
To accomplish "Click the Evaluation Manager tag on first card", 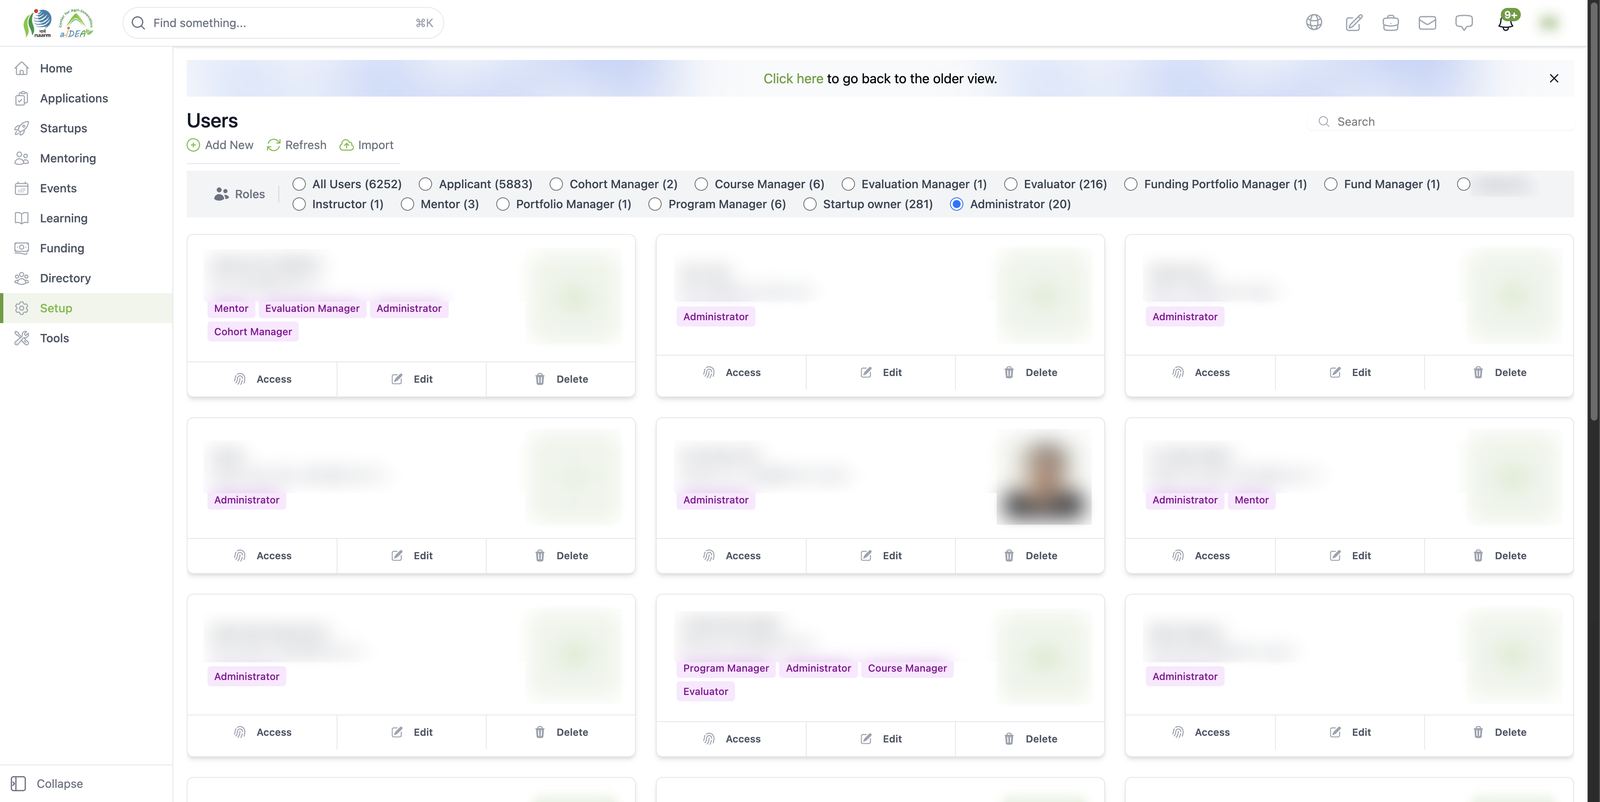I will (x=312, y=308).
